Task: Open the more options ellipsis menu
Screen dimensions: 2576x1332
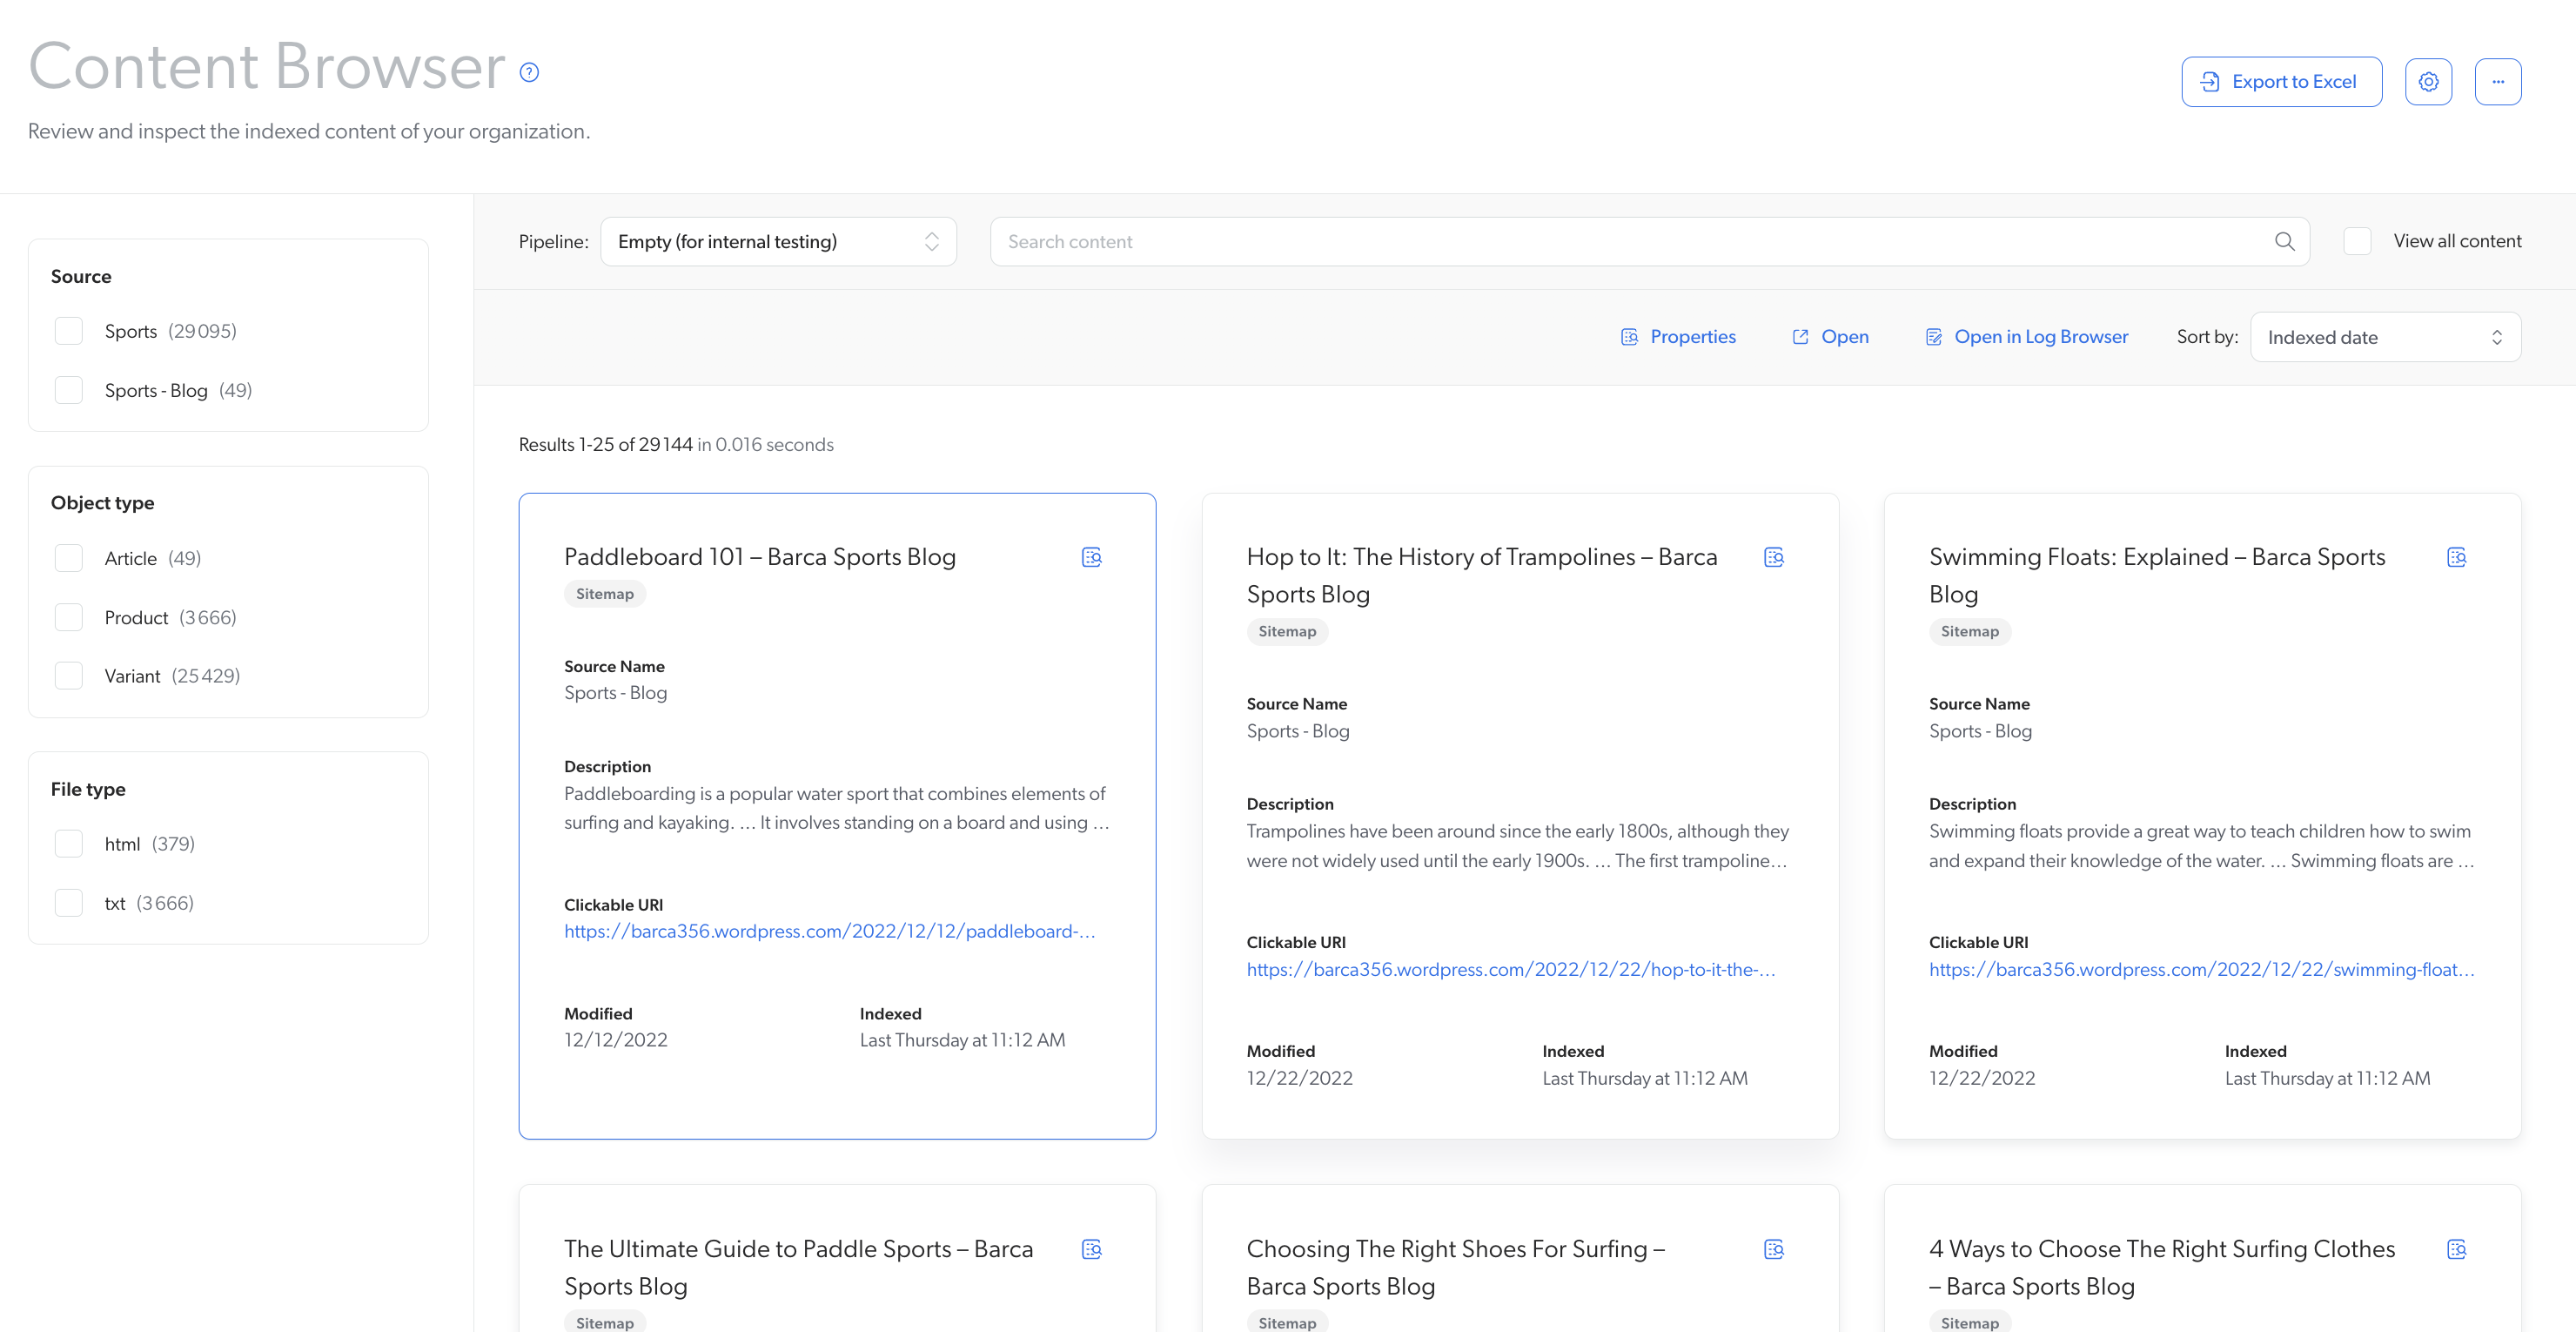Action: click(2498, 82)
